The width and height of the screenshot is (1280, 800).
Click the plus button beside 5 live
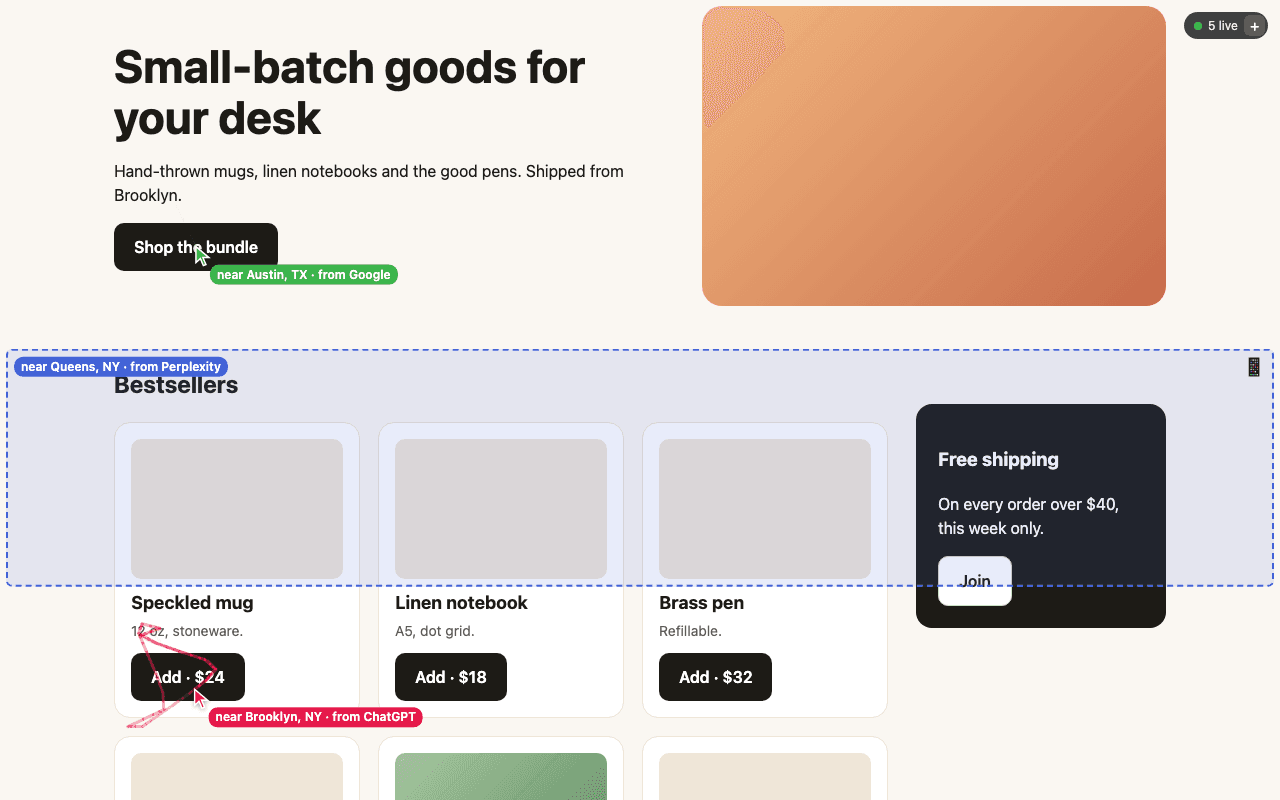(1254, 26)
